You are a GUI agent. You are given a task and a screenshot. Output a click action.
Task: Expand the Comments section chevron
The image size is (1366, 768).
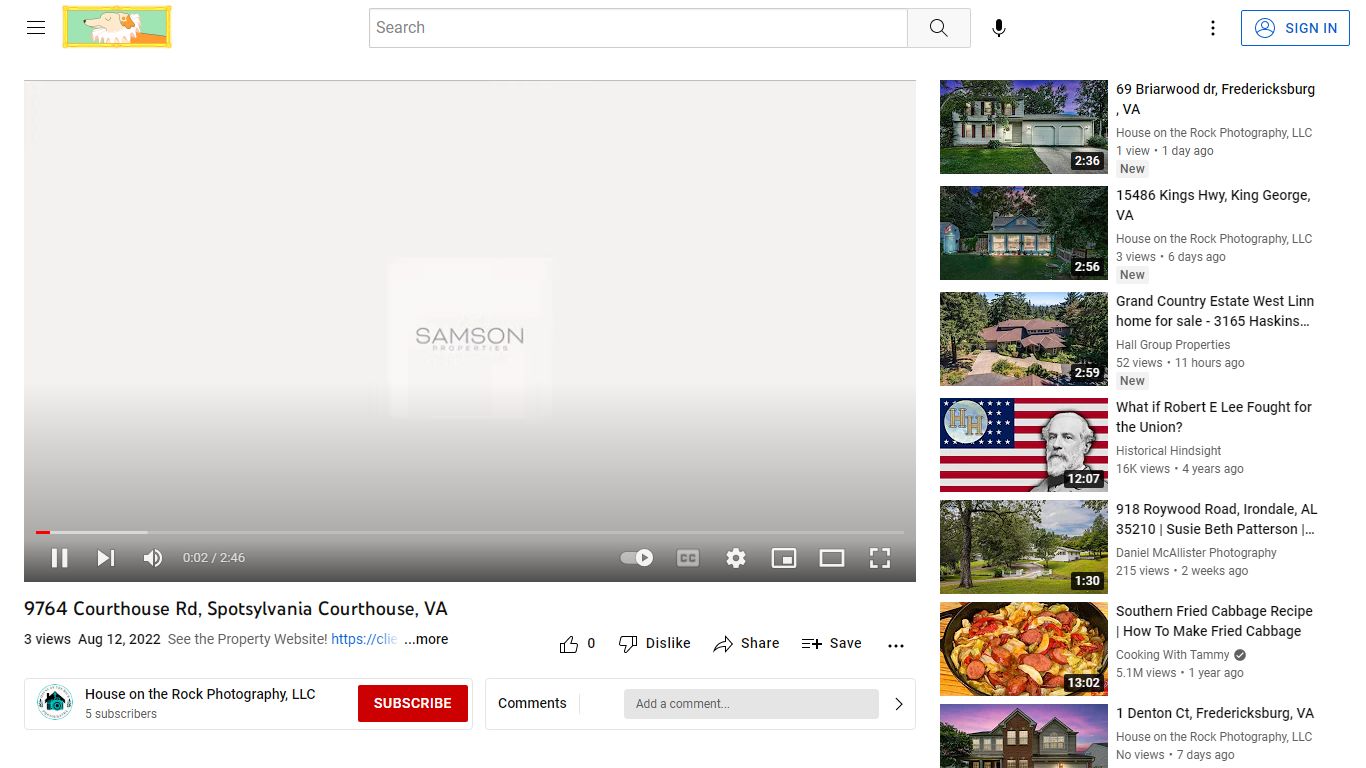[x=899, y=703]
